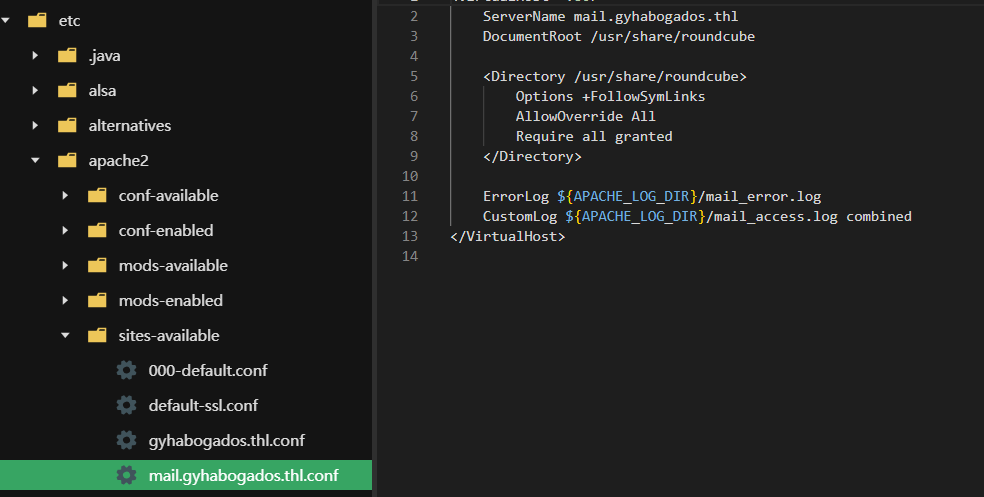984x497 pixels.
Task: Click the AllowOverride All line
Action: pyautogui.click(x=586, y=116)
